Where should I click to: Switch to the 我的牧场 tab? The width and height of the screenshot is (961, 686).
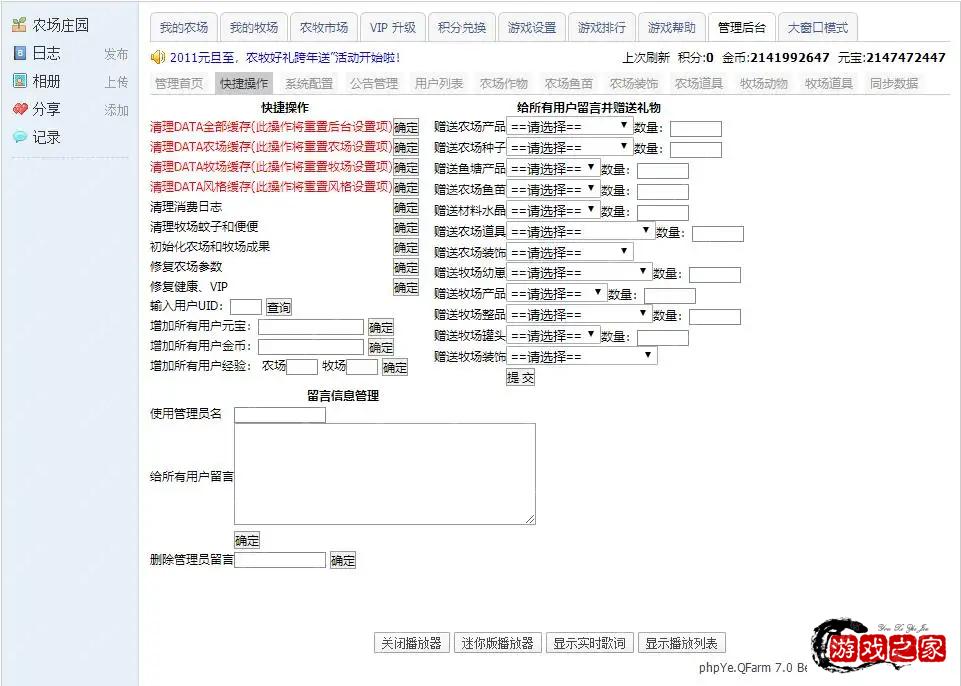point(253,27)
